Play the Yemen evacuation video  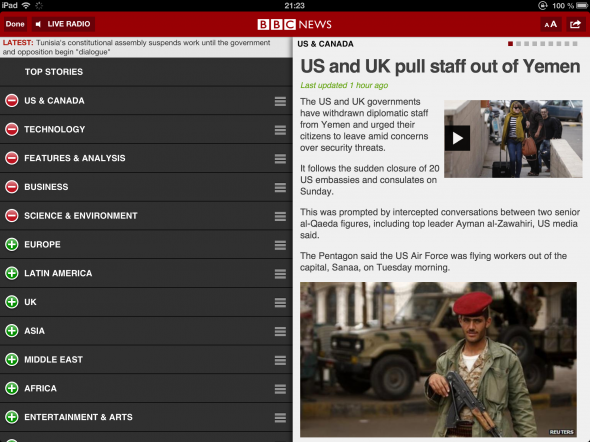(457, 138)
